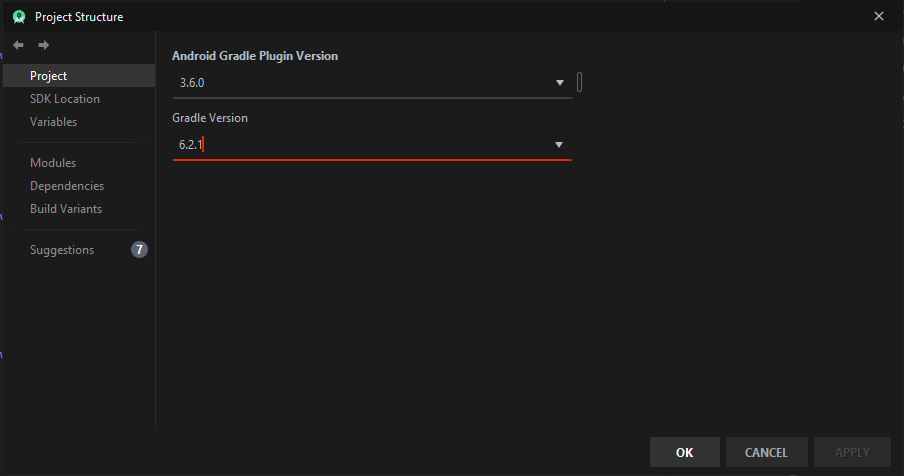The height and width of the screenshot is (476, 904).
Task: Show the Suggestions list
Action: pyautogui.click(x=62, y=250)
